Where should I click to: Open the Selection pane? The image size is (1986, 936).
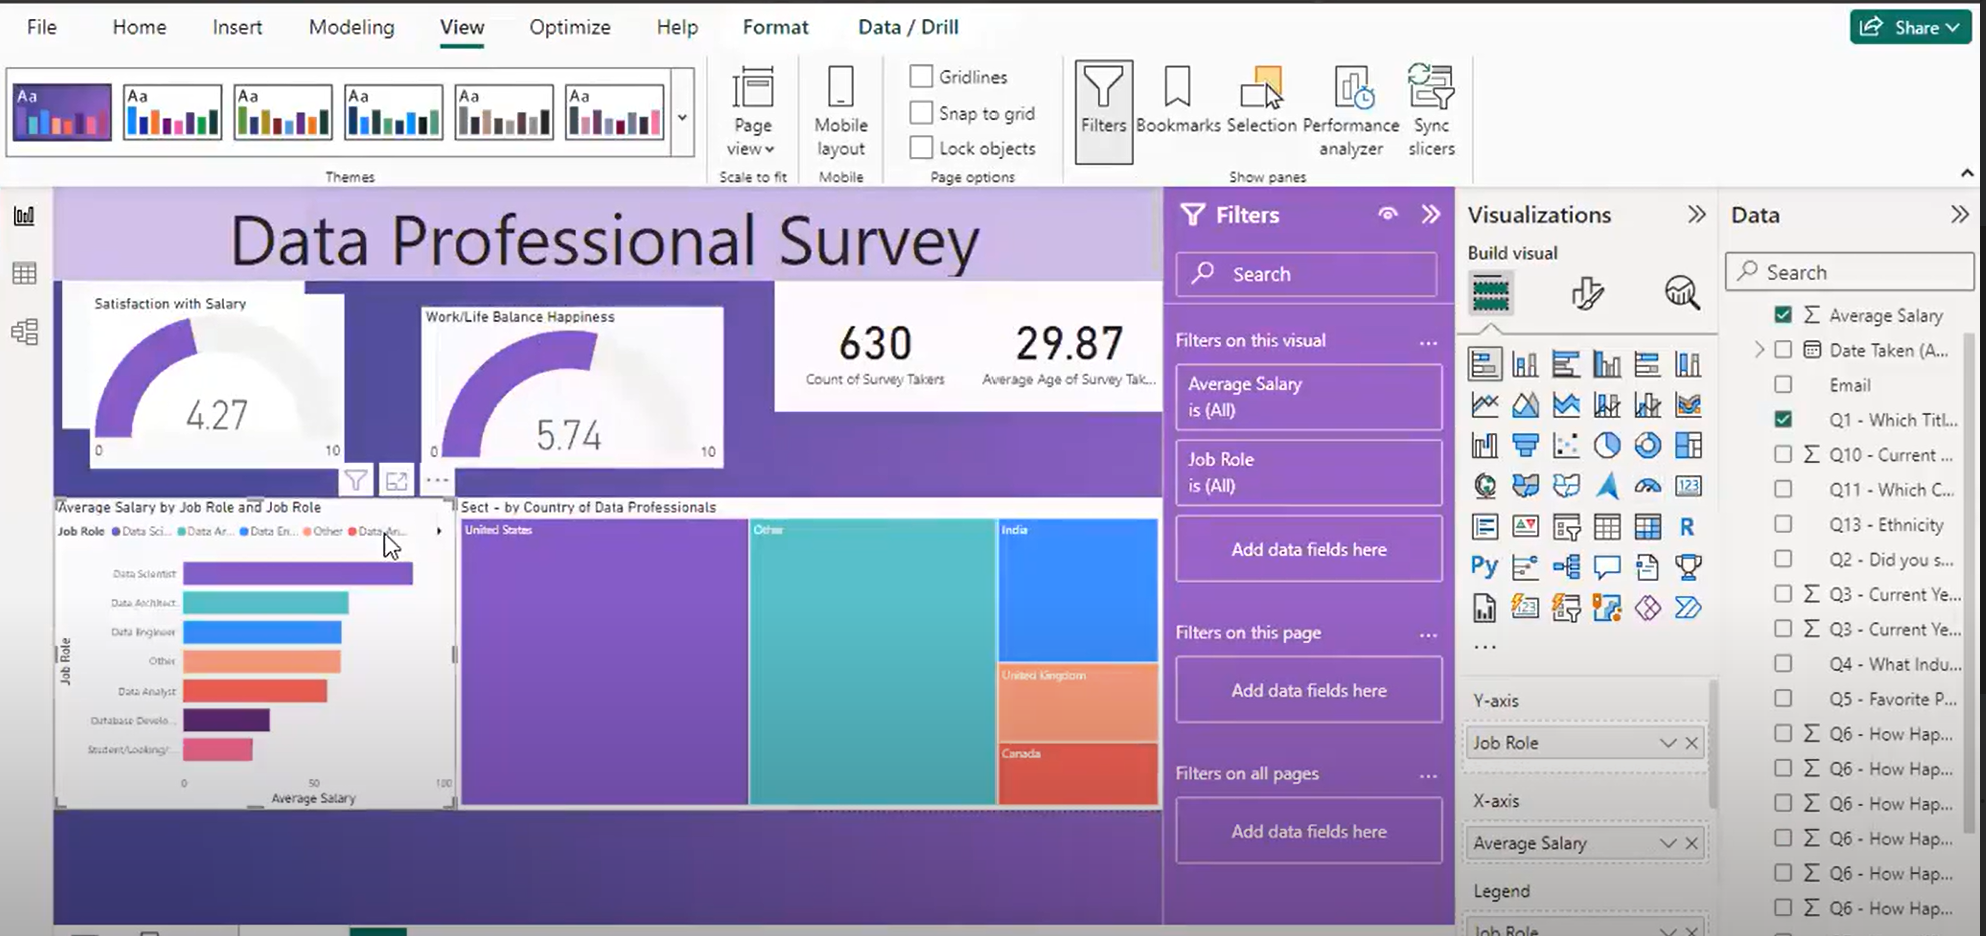1261,110
